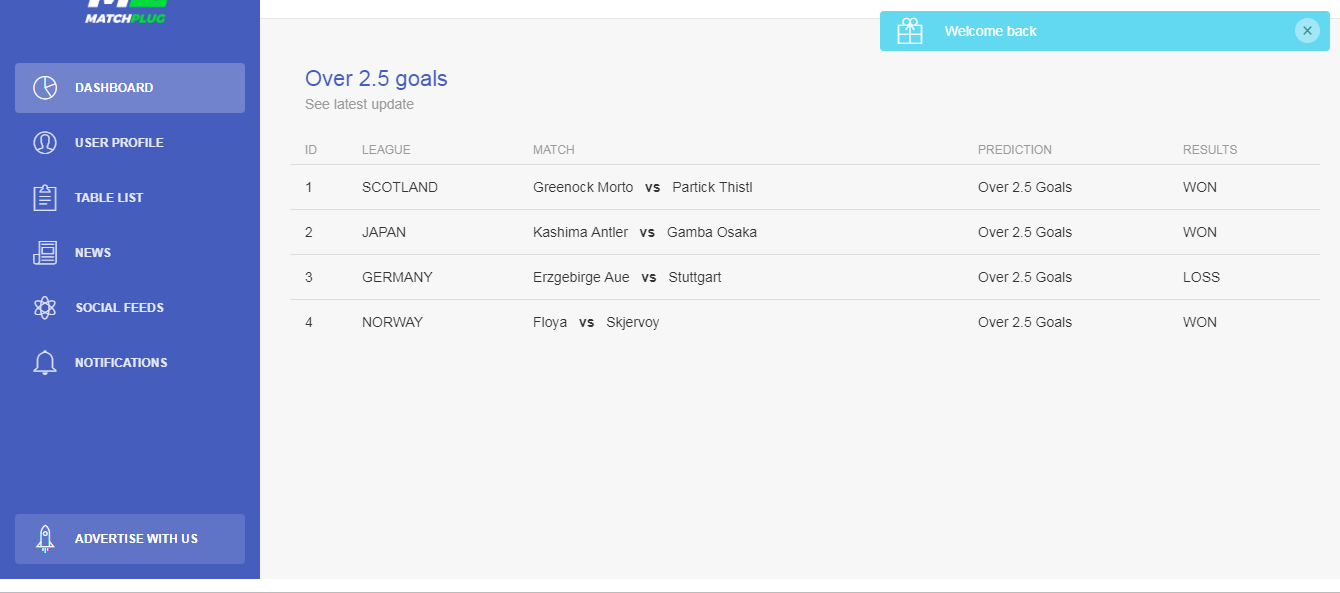Click the Table List clipboard icon
The height and width of the screenshot is (593, 1340).
45,198
